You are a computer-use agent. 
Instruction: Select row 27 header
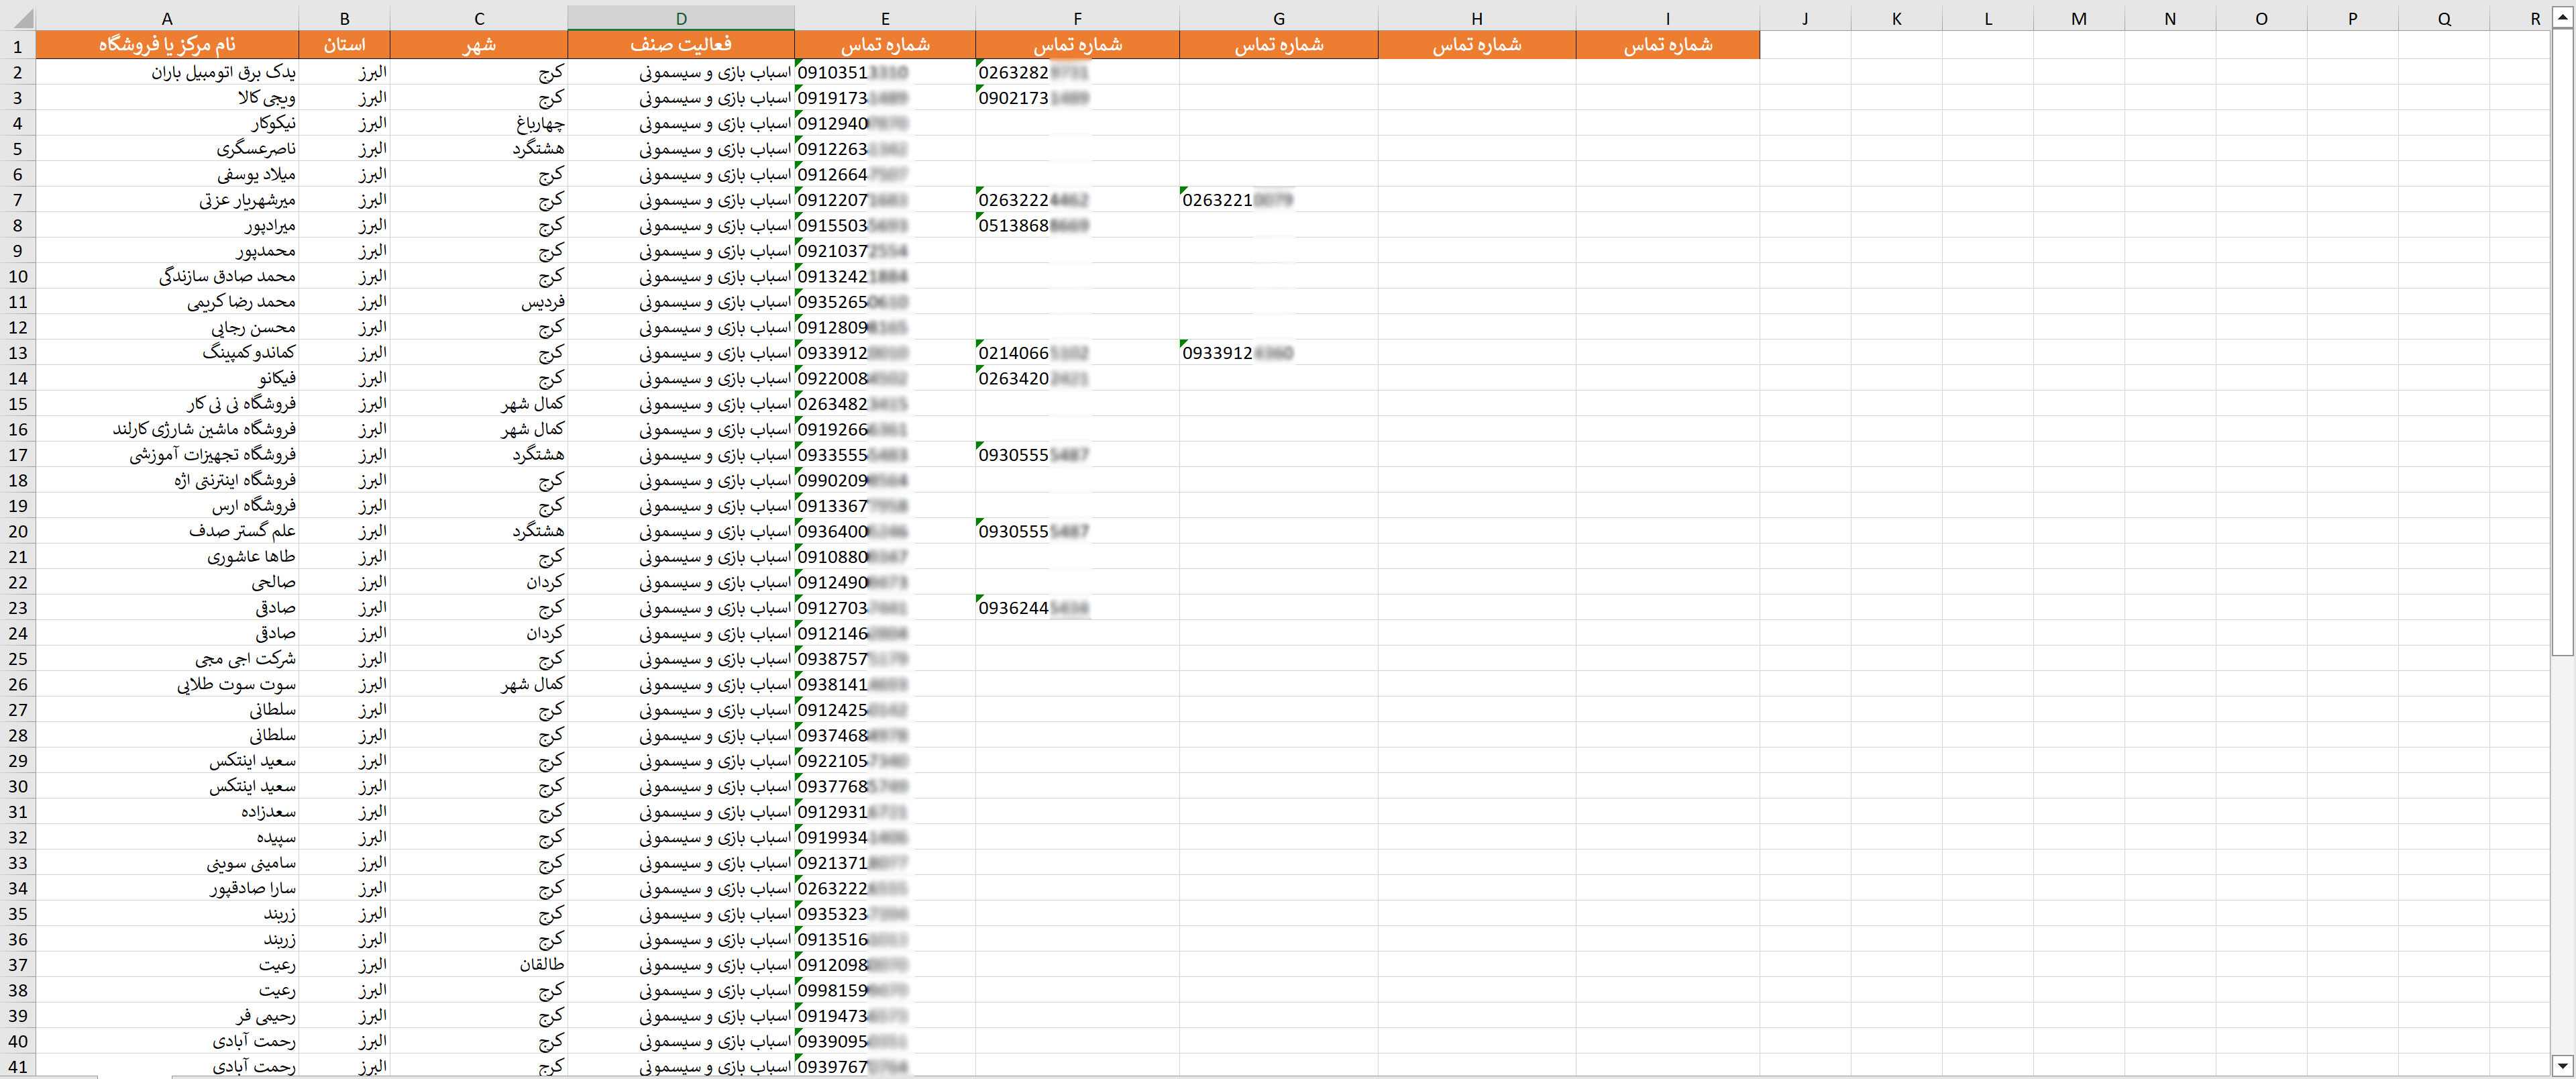click(x=18, y=710)
